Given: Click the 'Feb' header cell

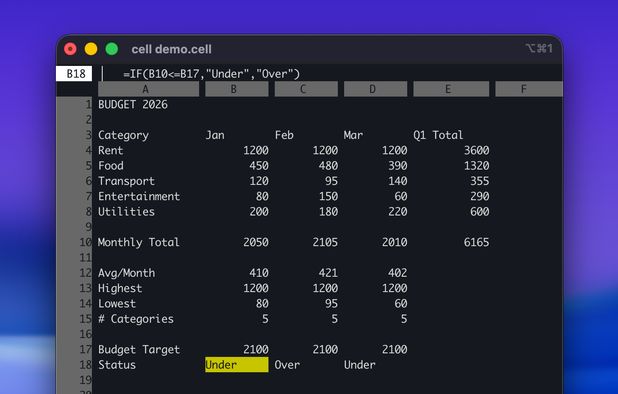Looking at the screenshot, I should coord(284,135).
